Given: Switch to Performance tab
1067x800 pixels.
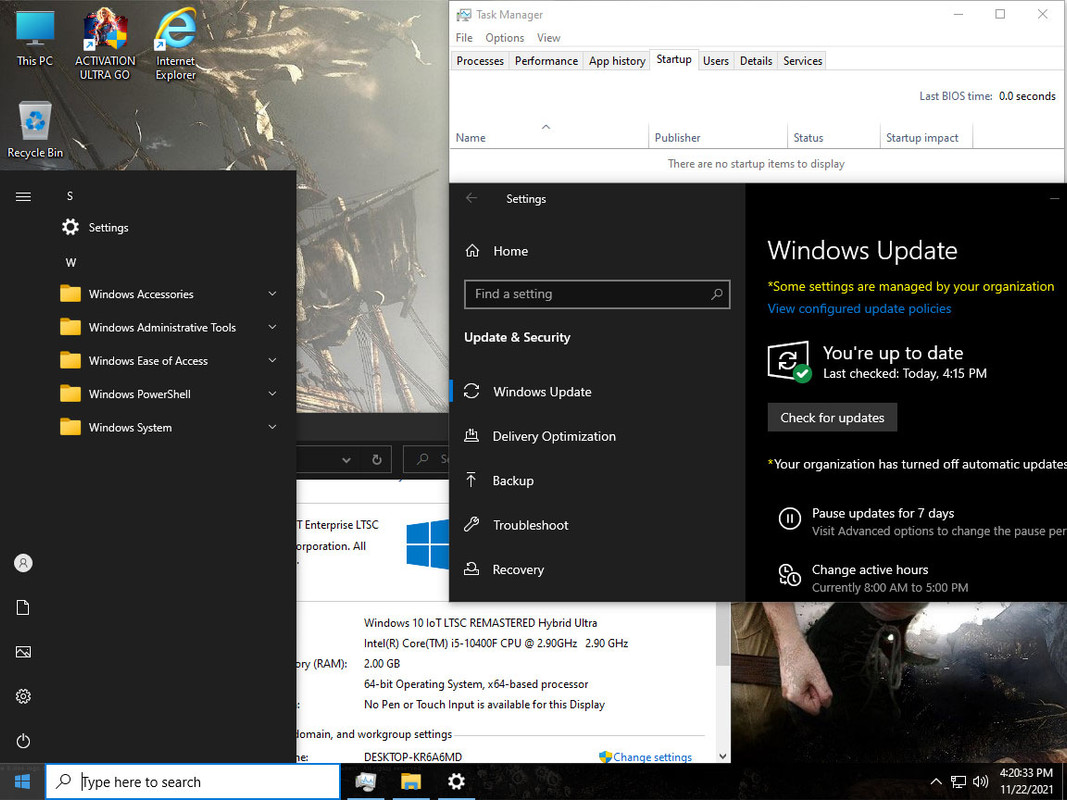Looking at the screenshot, I should pos(546,61).
